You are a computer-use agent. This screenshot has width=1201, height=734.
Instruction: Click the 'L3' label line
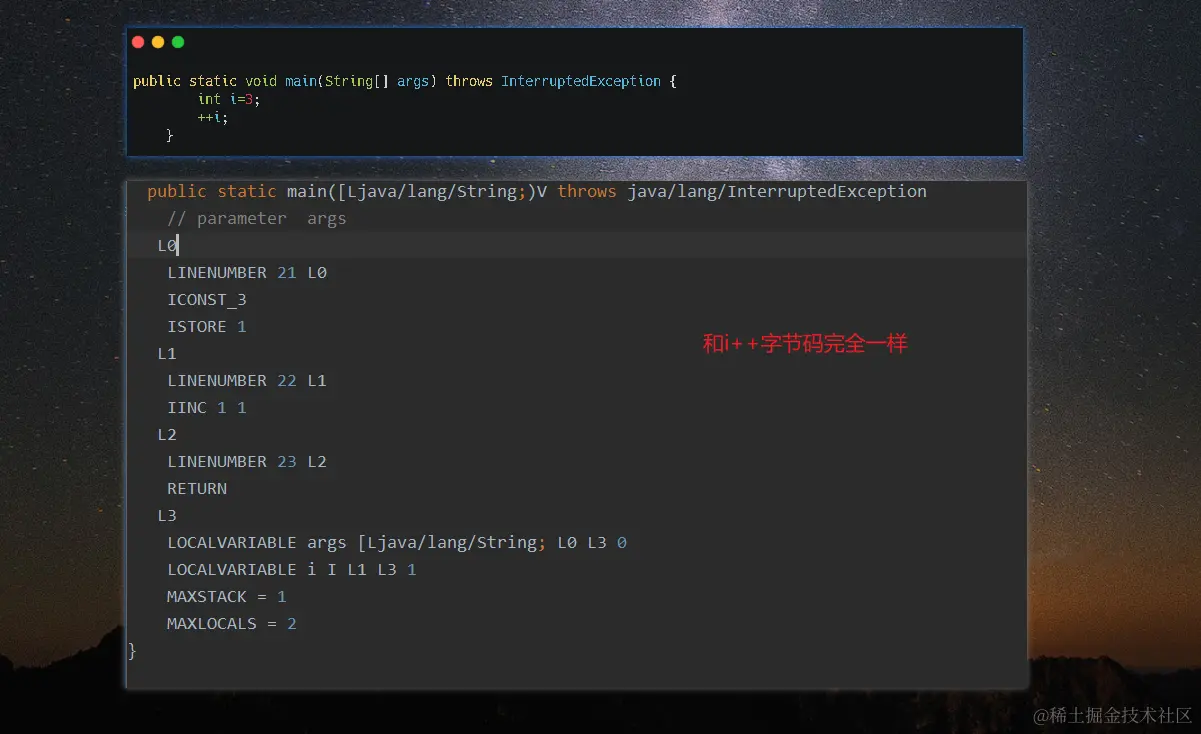pos(167,515)
